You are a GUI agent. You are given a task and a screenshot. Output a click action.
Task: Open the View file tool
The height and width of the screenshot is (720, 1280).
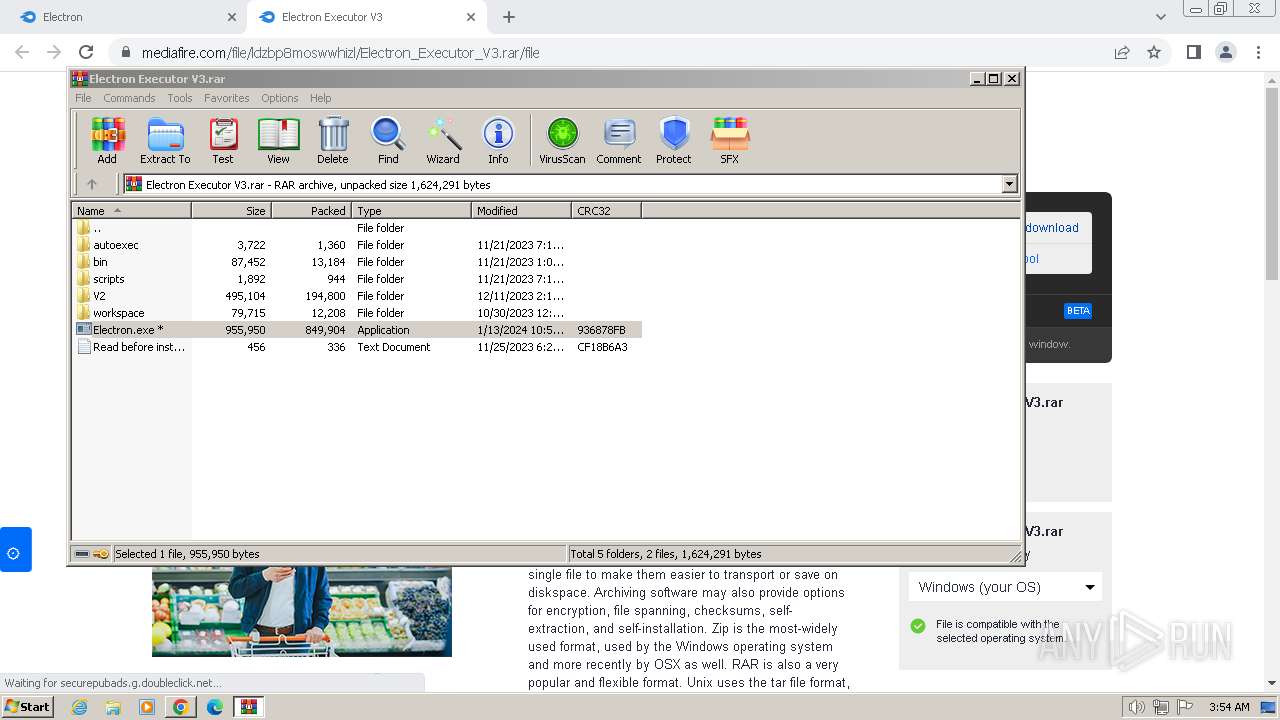(x=278, y=140)
